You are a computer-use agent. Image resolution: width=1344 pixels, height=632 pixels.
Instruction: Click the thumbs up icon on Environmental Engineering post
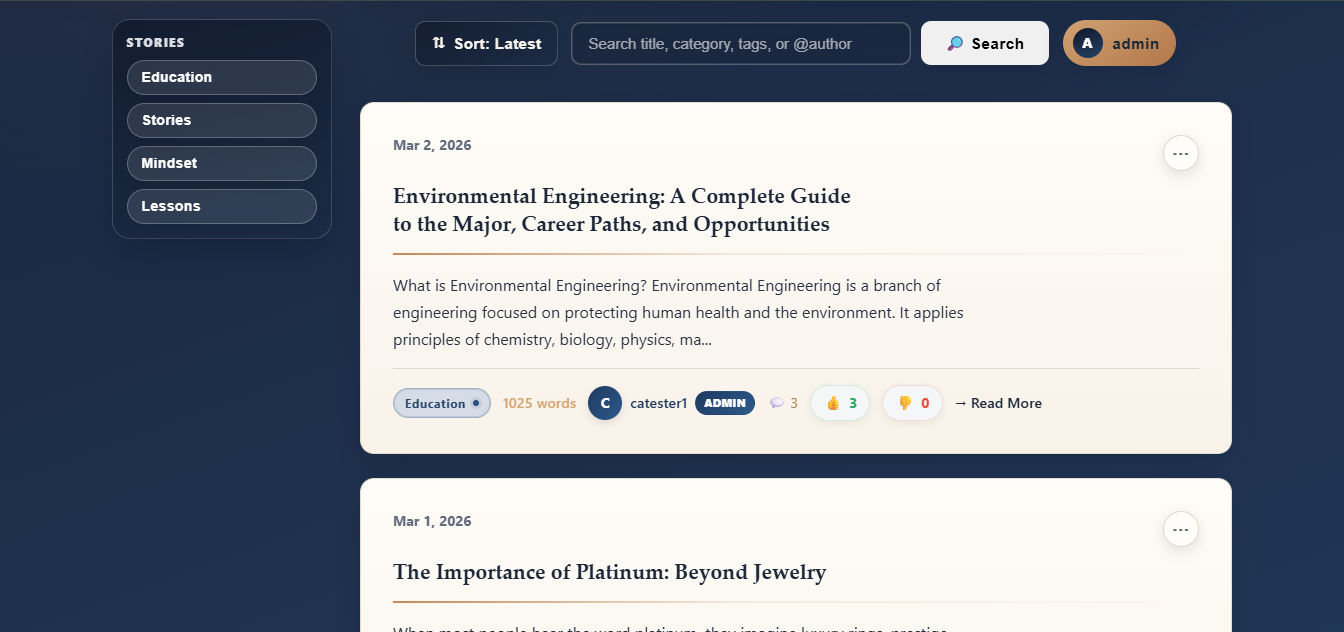click(833, 403)
